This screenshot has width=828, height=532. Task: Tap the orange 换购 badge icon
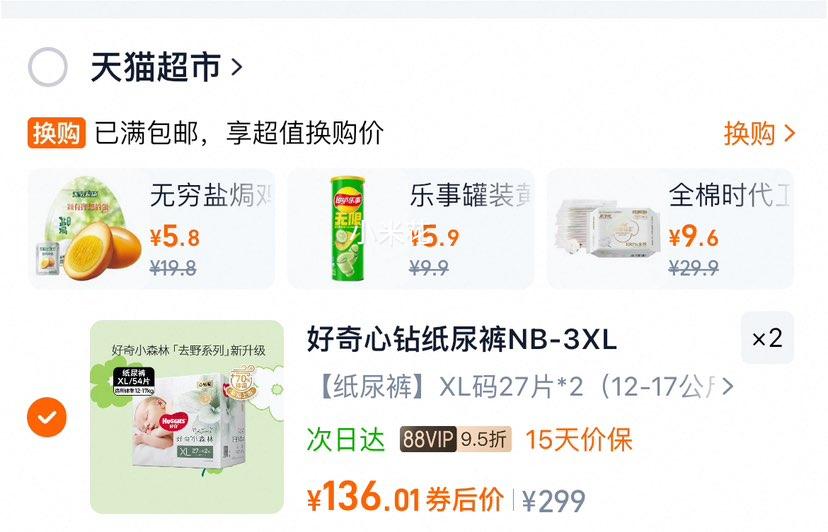57,133
